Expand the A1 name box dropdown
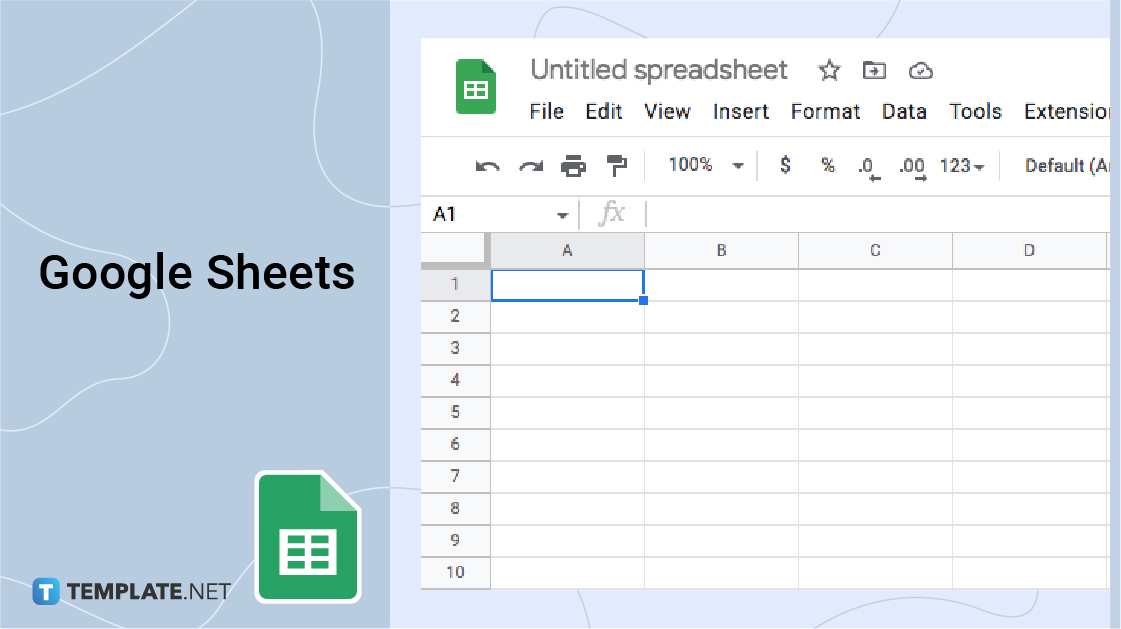Image resolution: width=1121 pixels, height=629 pixels. (x=563, y=215)
